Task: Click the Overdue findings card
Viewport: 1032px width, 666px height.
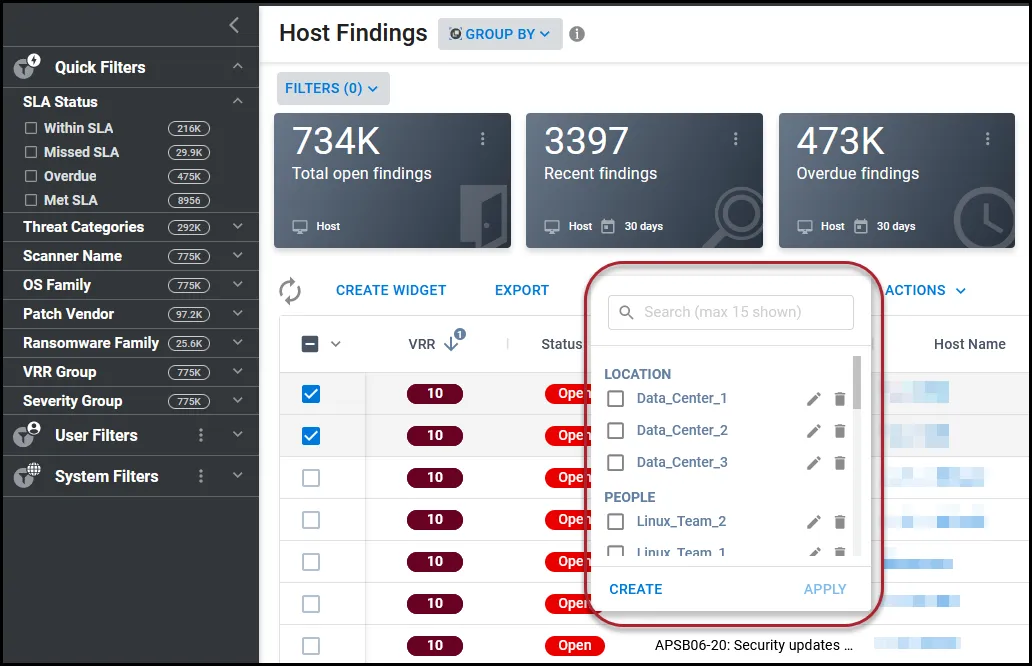Action: [896, 180]
